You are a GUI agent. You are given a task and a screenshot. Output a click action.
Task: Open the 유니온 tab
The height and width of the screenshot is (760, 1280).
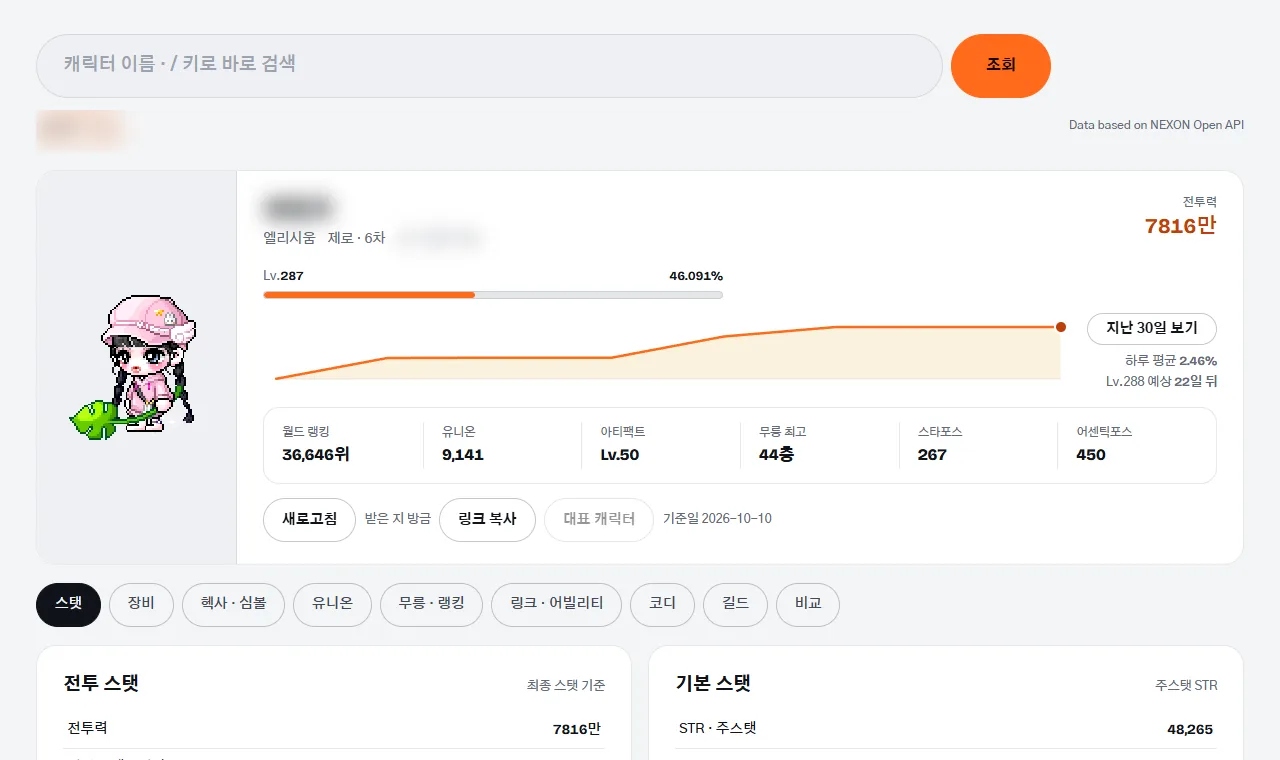click(x=333, y=605)
